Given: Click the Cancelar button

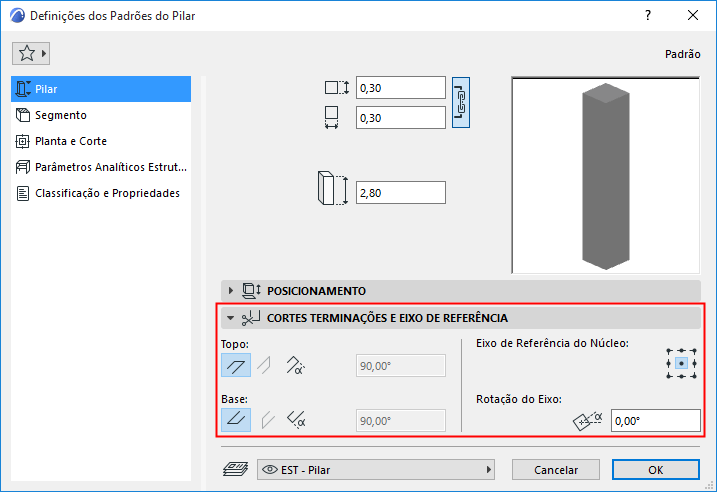Looking at the screenshot, I should [556, 470].
